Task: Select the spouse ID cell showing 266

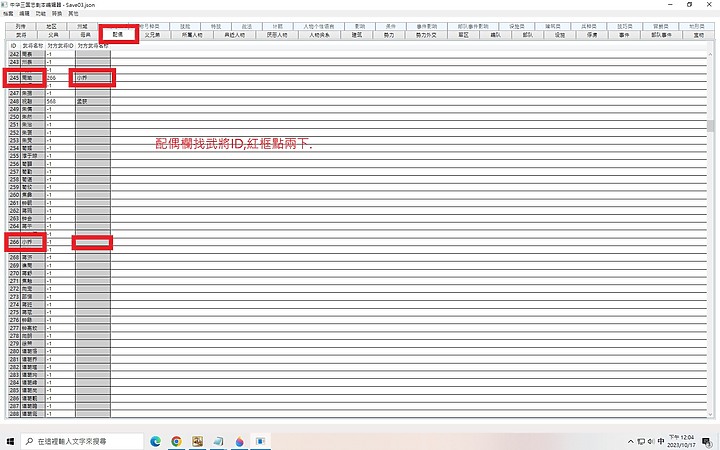Action: (60, 78)
